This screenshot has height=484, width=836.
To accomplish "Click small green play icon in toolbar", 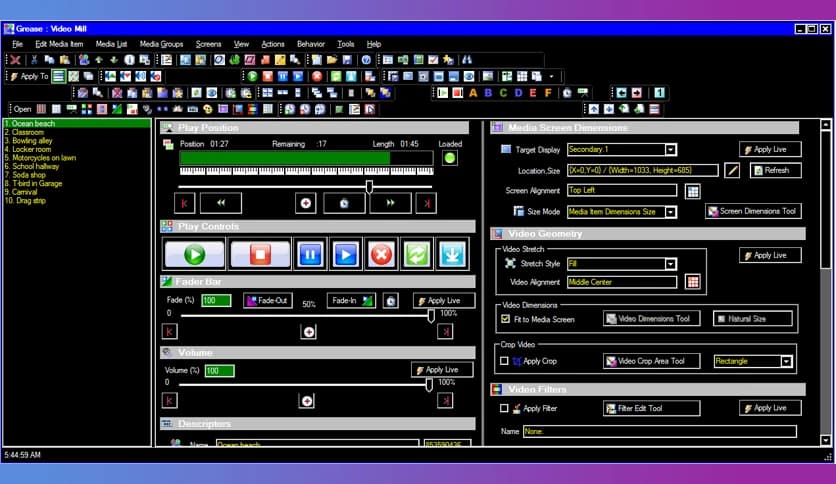I will [x=252, y=76].
